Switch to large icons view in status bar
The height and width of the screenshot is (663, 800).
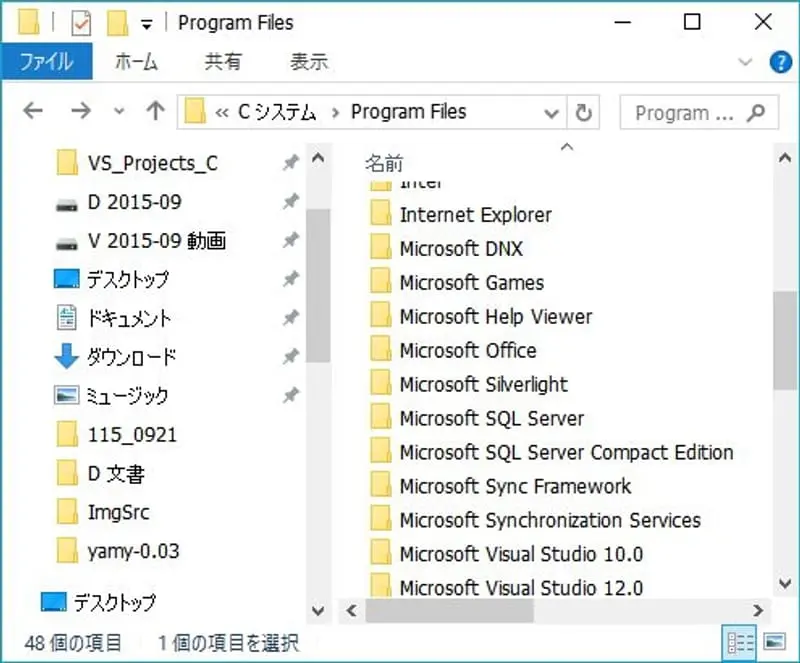tap(774, 642)
